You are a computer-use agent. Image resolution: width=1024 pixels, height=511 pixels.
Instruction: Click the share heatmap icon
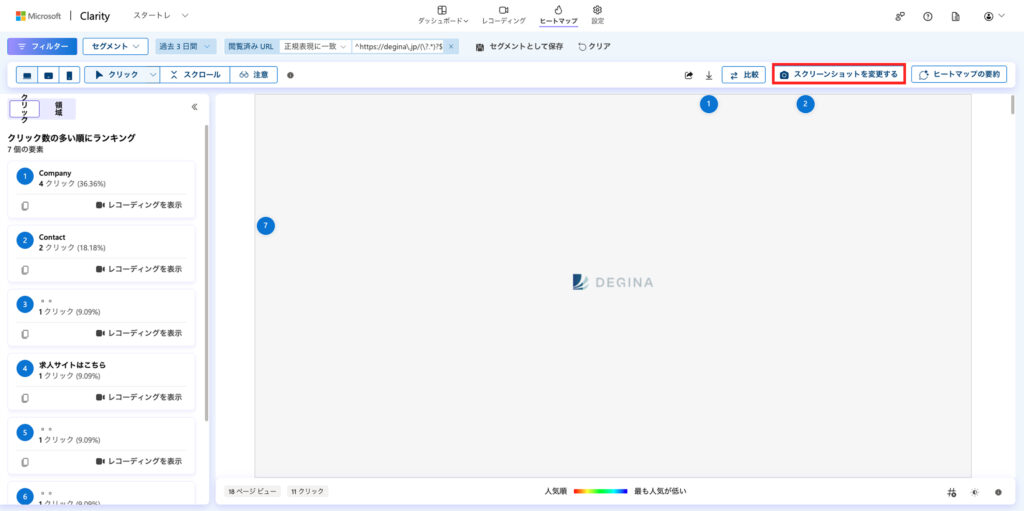tap(688, 75)
